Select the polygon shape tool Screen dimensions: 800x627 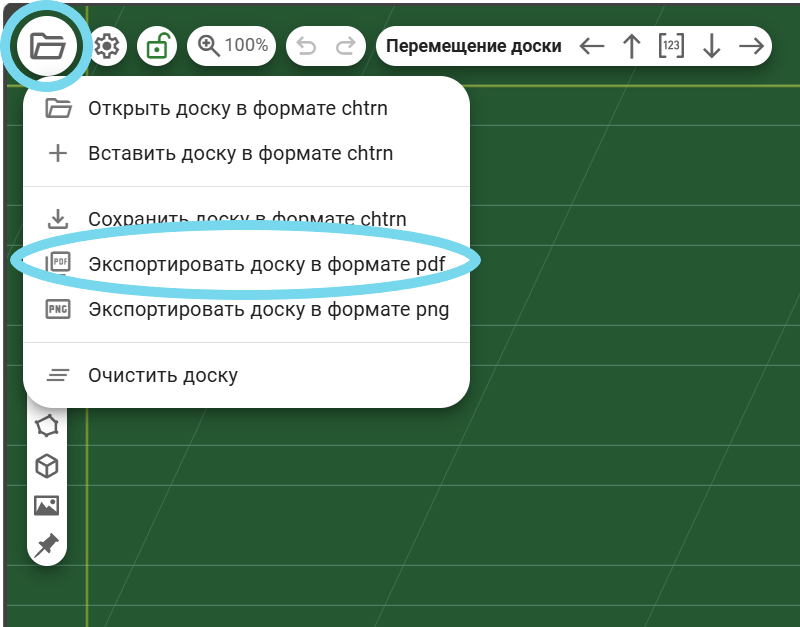tap(47, 427)
